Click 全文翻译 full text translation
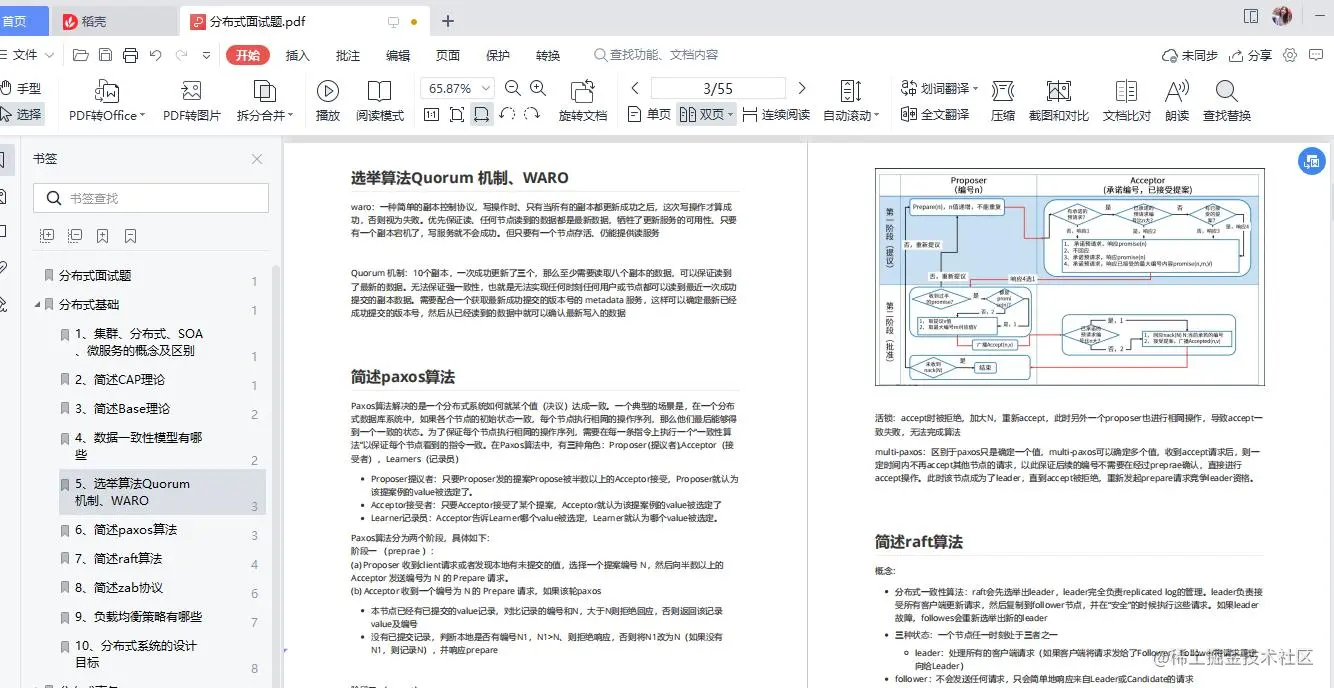This screenshot has width=1334, height=688. tap(935, 114)
